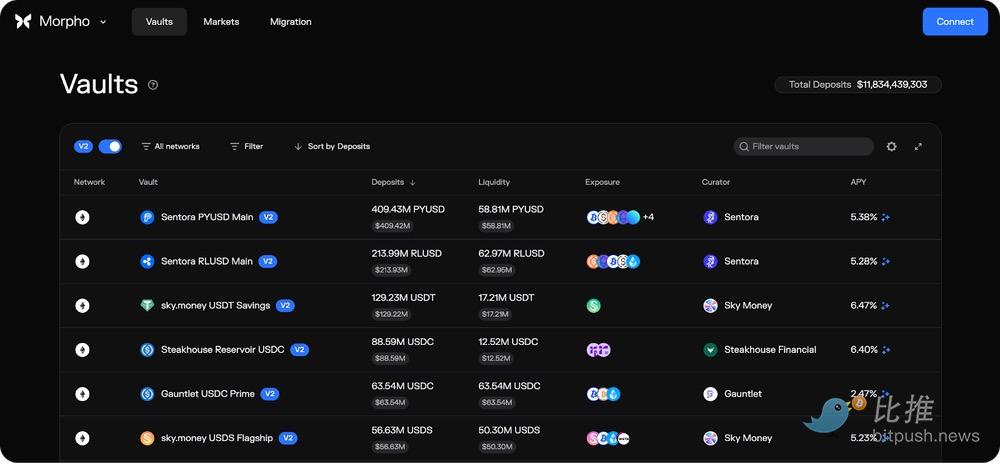Click the Morpho butterfly logo
This screenshot has width=1000, height=463.
coord(23,22)
